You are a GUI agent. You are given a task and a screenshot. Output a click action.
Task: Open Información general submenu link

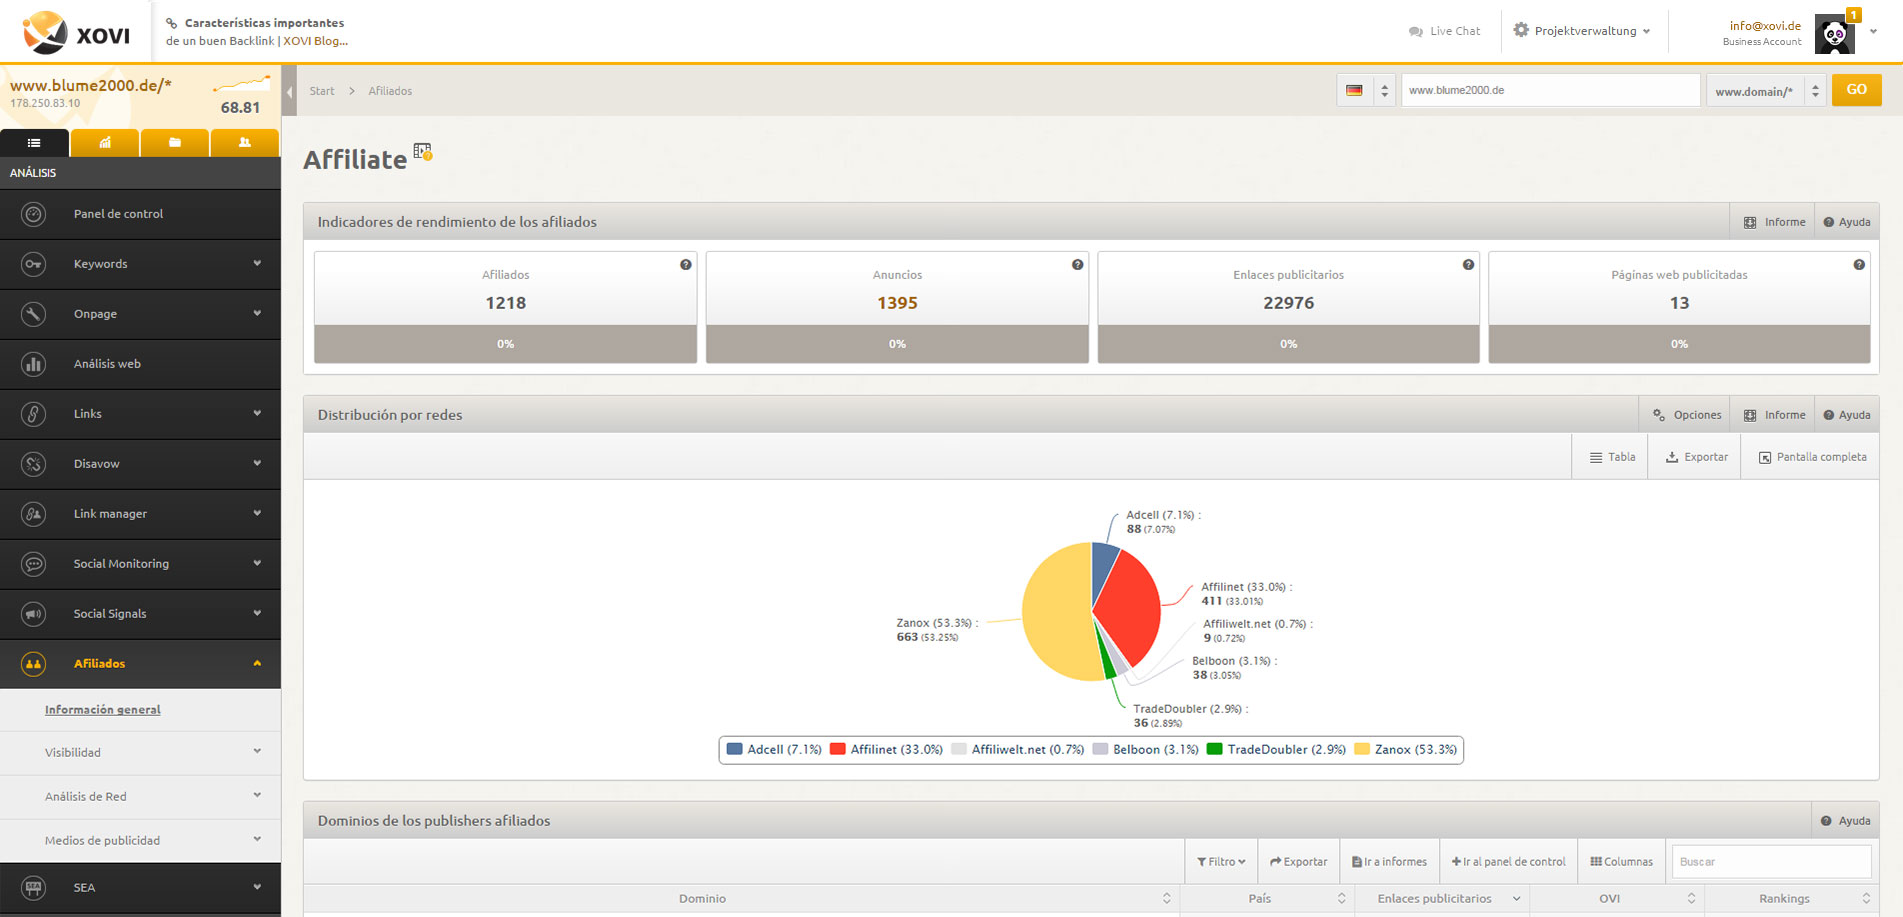point(103,710)
